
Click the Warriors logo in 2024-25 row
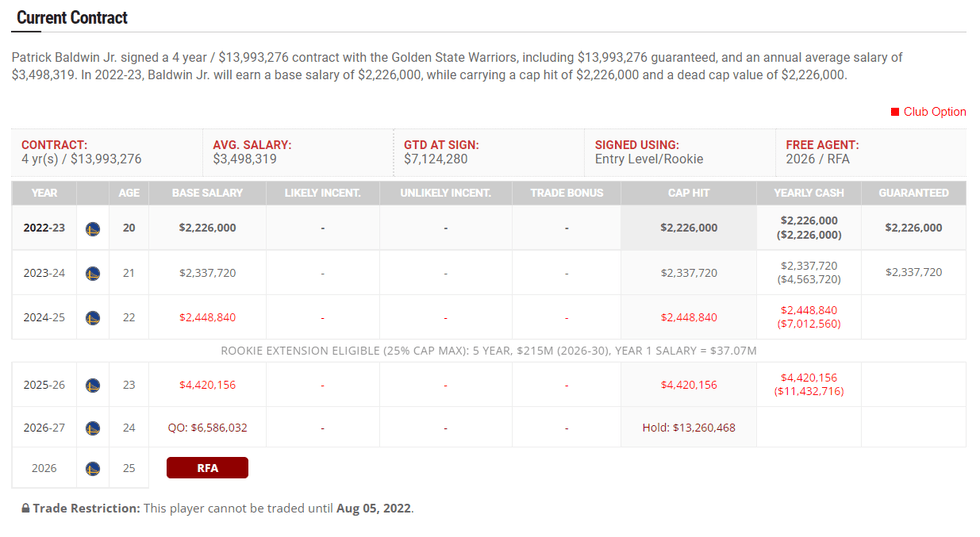pyautogui.click(x=93, y=318)
